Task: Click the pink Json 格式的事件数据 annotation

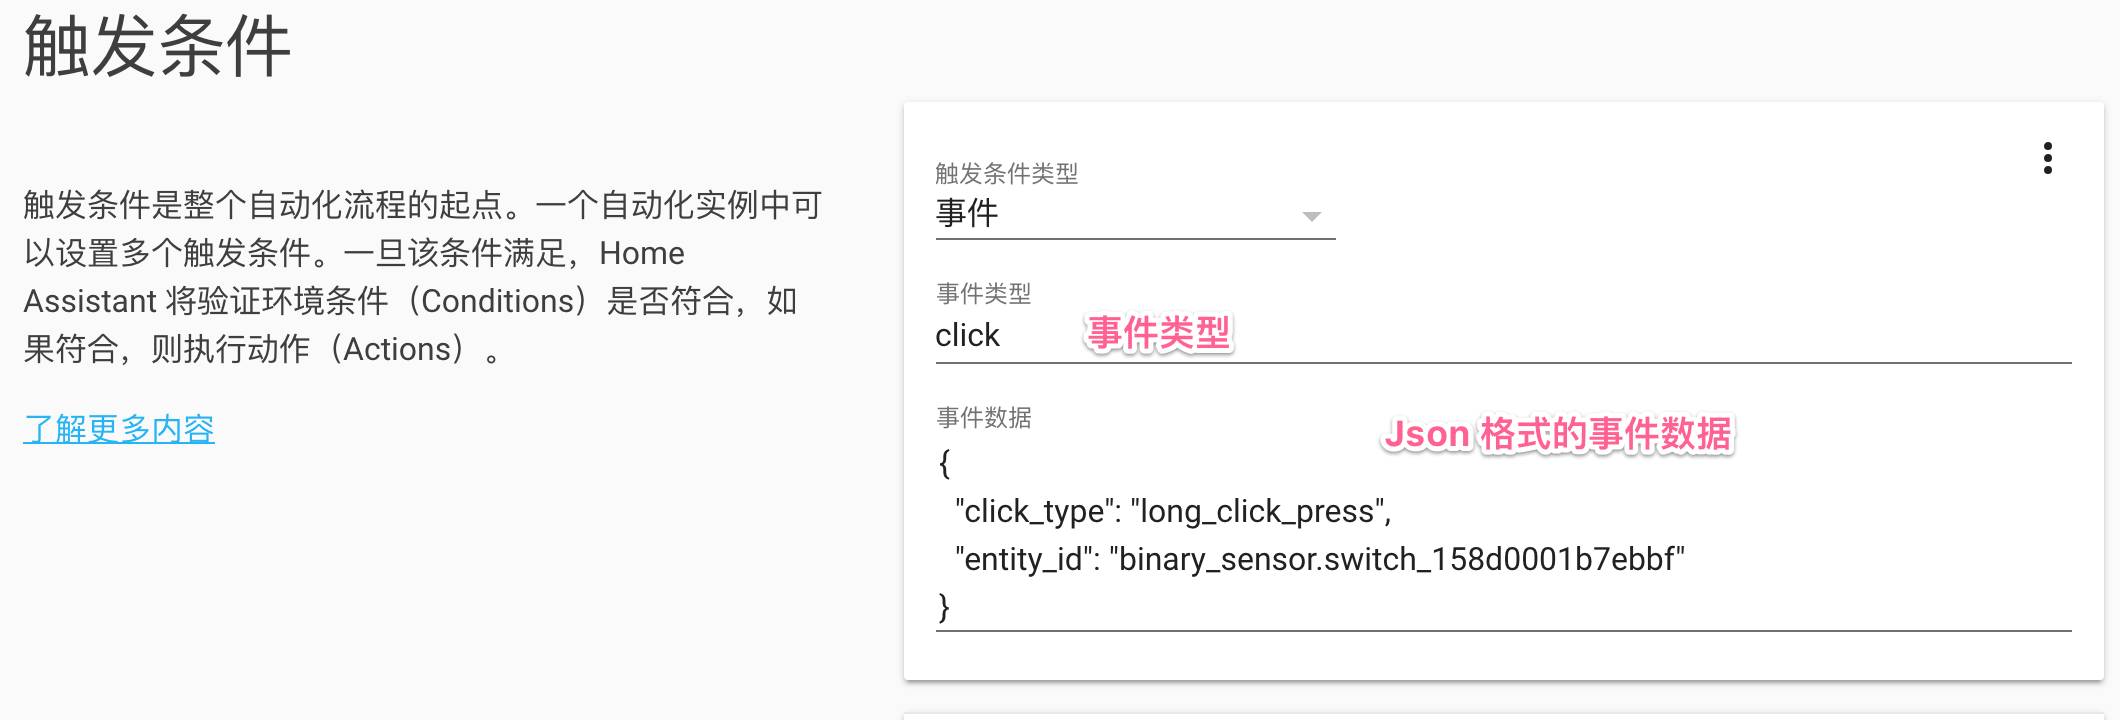Action: coord(1557,435)
